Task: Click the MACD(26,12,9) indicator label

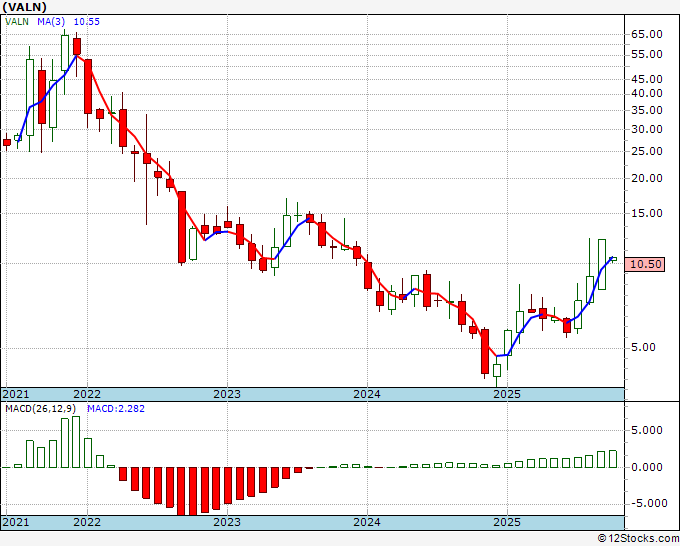Action: click(41, 409)
